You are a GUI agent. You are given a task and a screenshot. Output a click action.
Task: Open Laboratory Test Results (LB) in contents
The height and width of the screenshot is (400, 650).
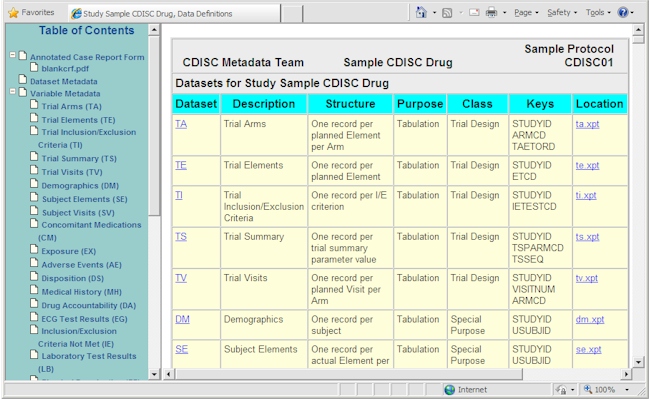87,362
